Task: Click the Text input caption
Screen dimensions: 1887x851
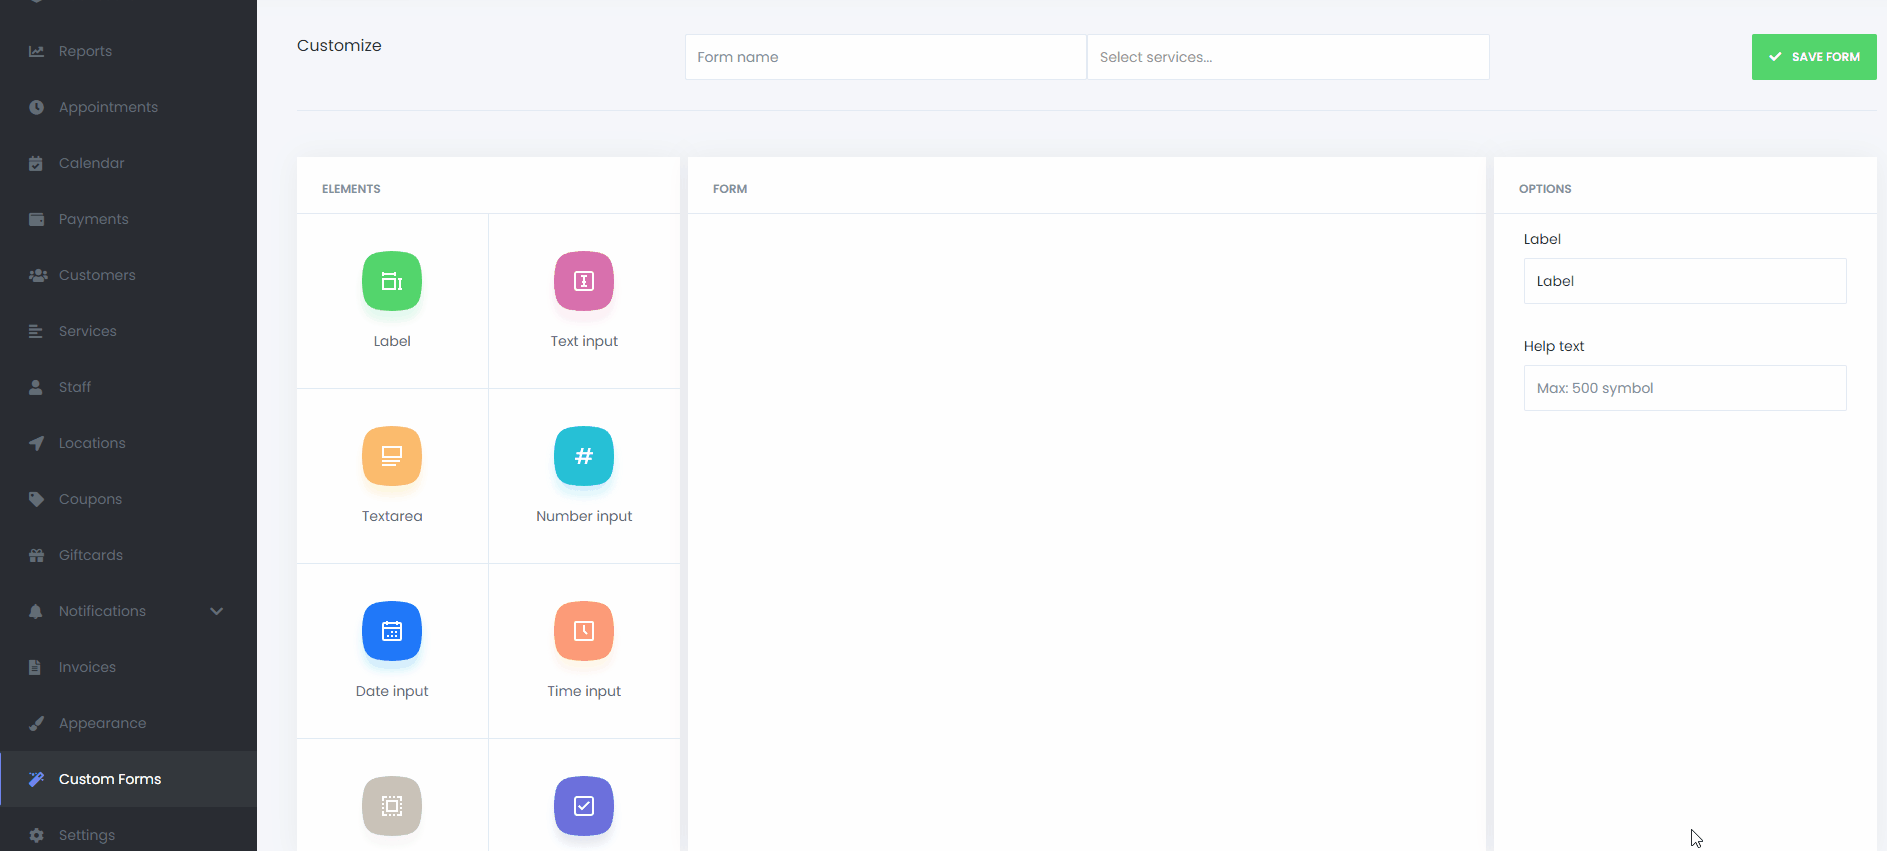Action: [x=584, y=341]
